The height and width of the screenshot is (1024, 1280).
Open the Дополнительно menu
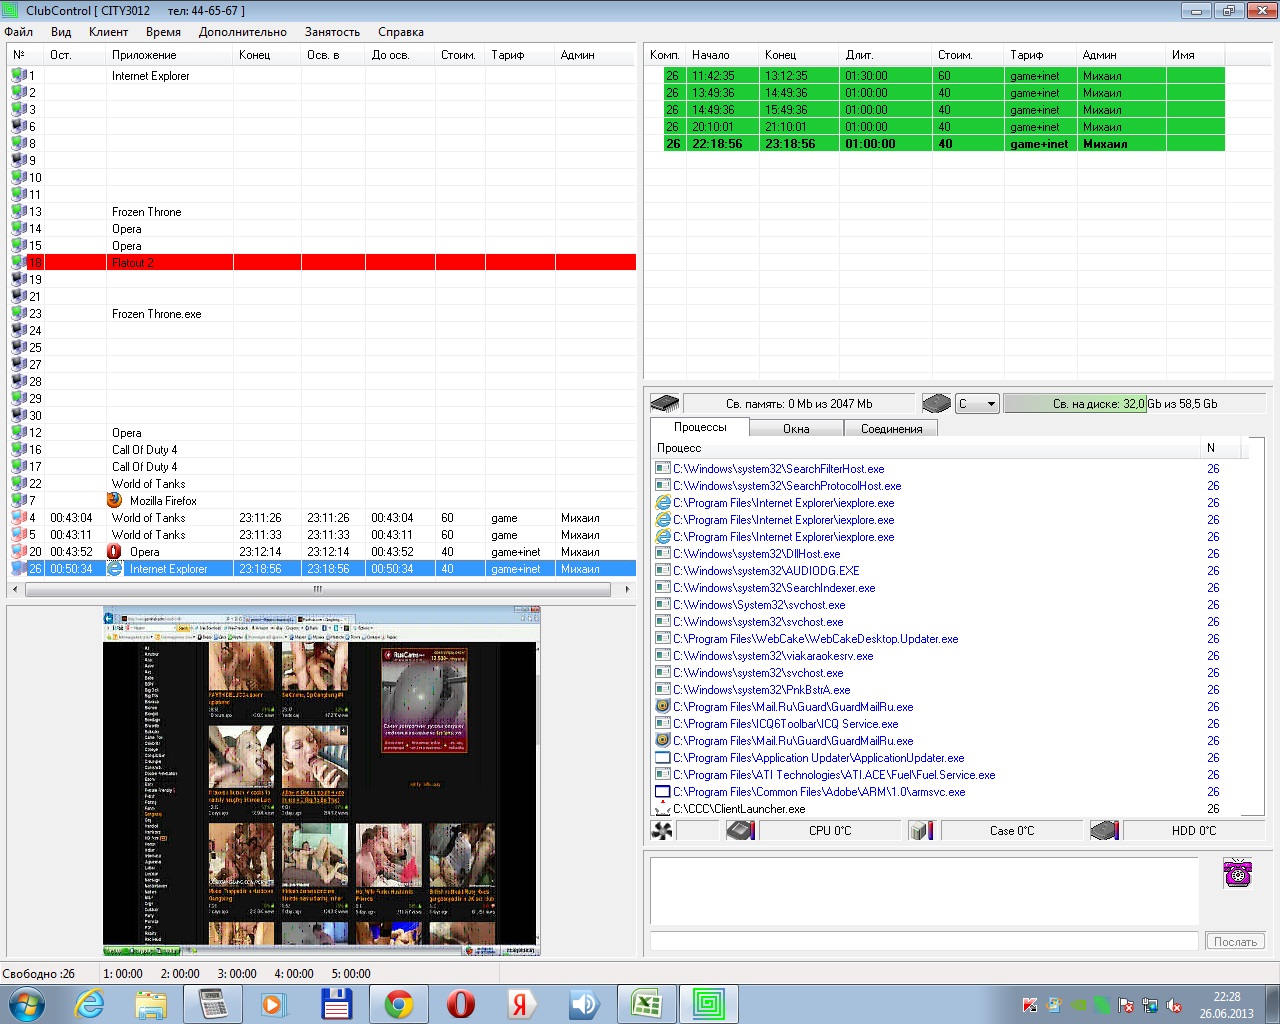[x=242, y=32]
